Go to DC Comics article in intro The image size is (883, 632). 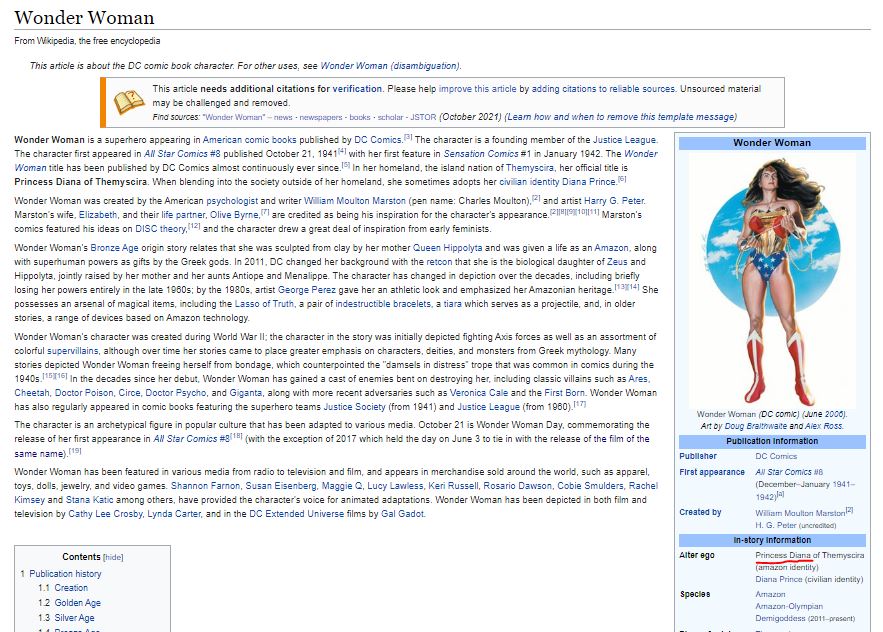click(x=377, y=140)
